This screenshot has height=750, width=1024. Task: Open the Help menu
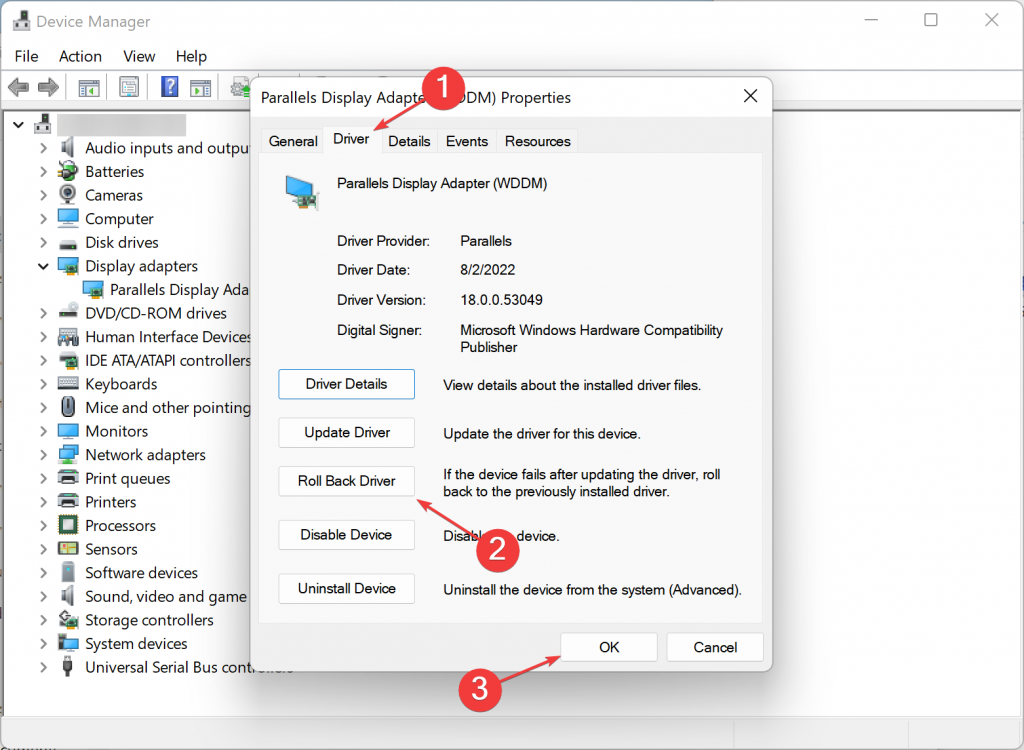click(x=191, y=56)
